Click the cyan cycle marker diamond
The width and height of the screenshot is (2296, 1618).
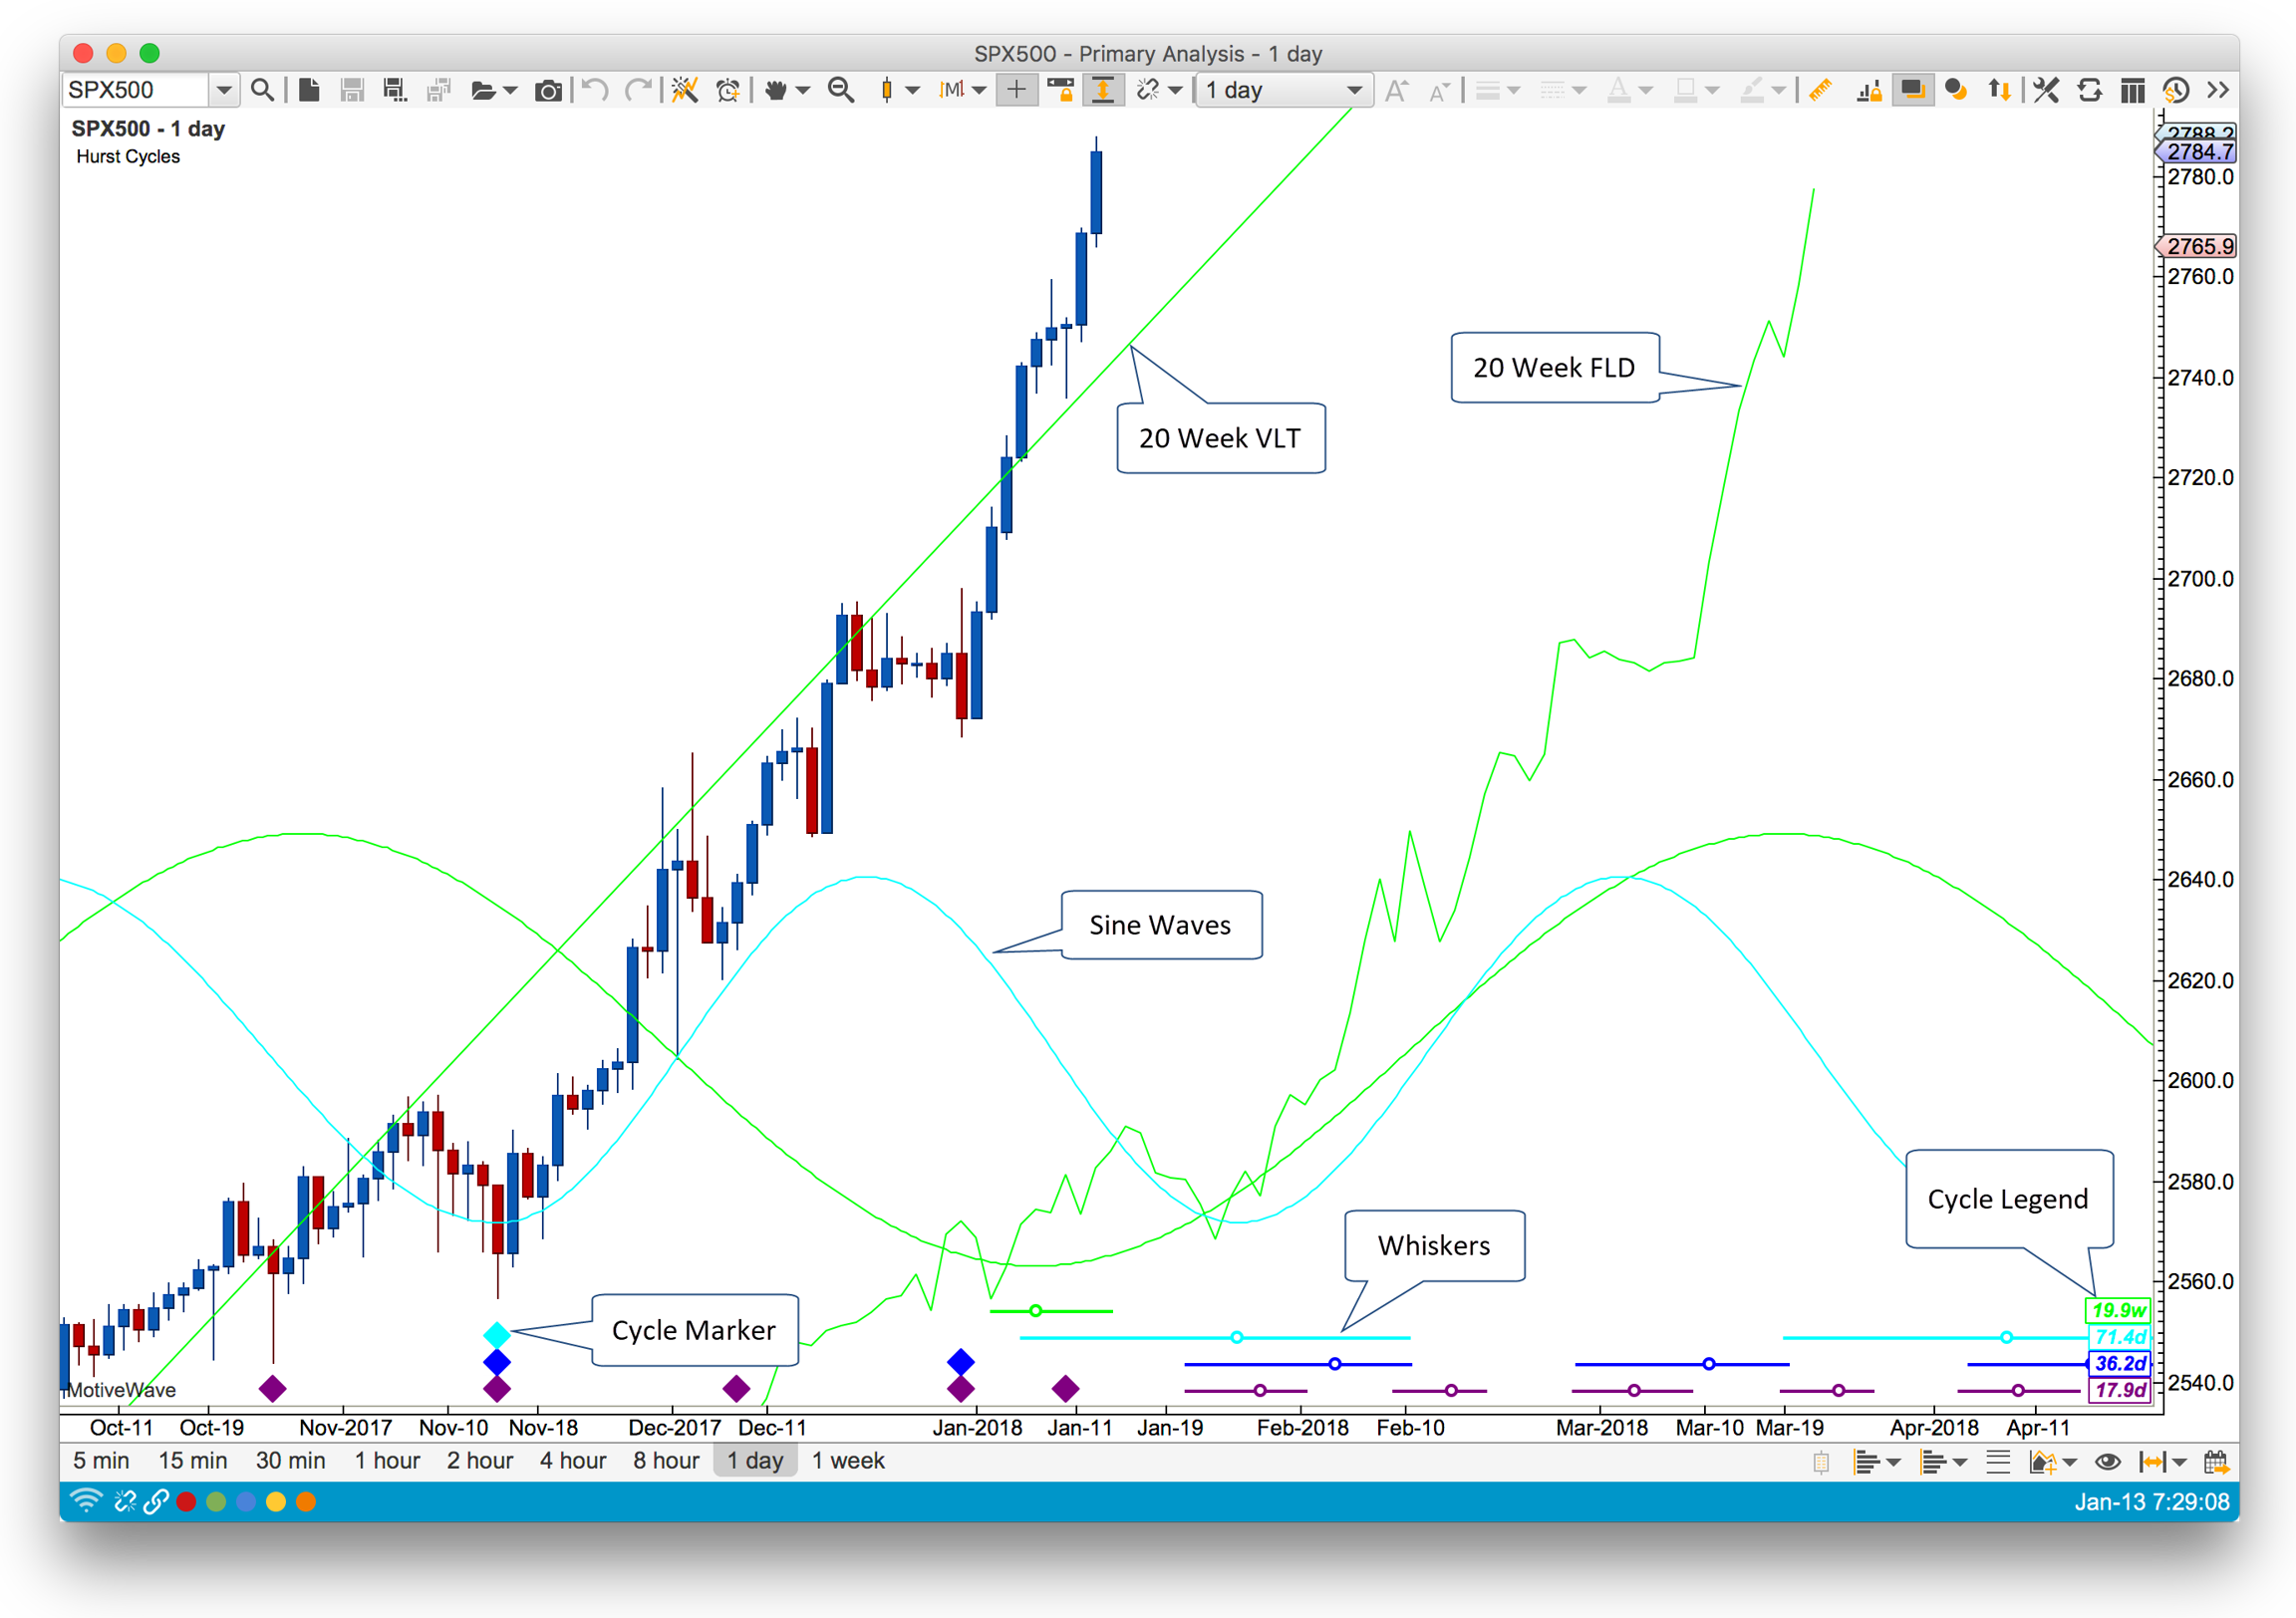(497, 1334)
